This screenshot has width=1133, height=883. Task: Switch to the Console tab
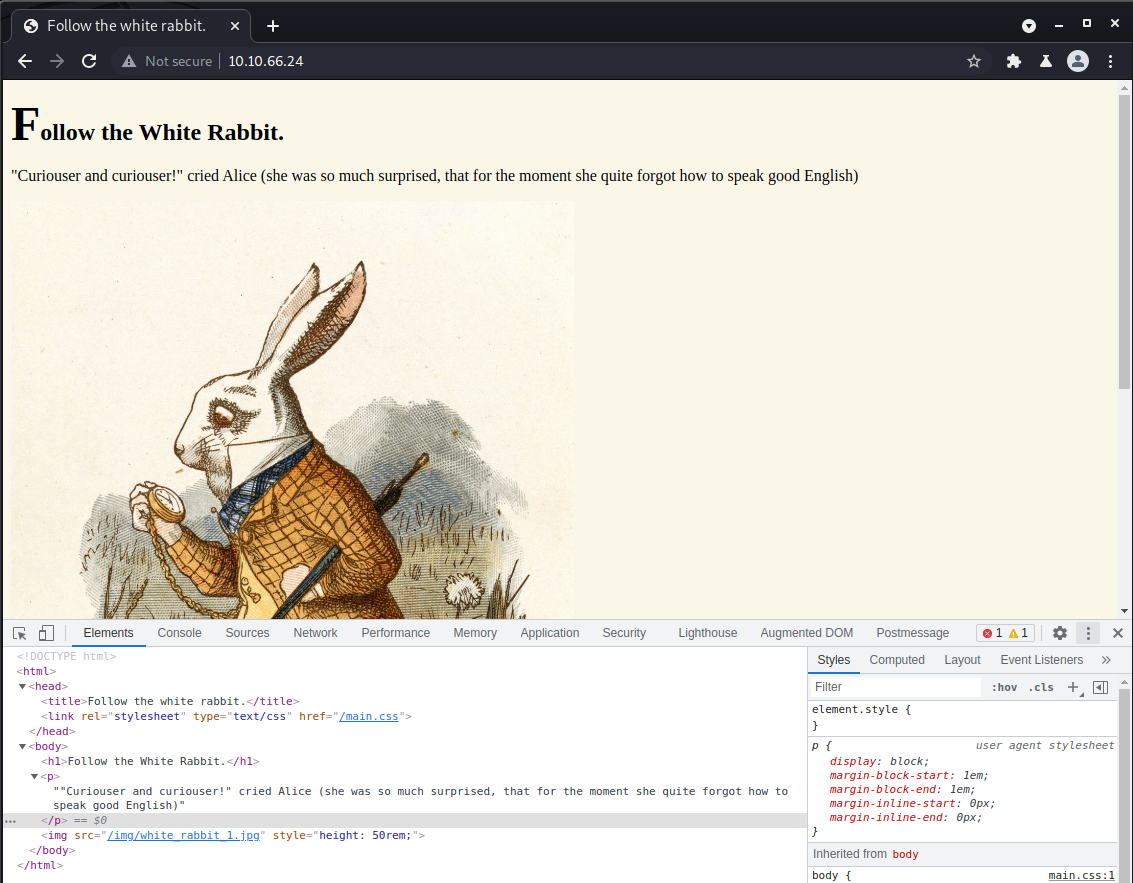179,633
